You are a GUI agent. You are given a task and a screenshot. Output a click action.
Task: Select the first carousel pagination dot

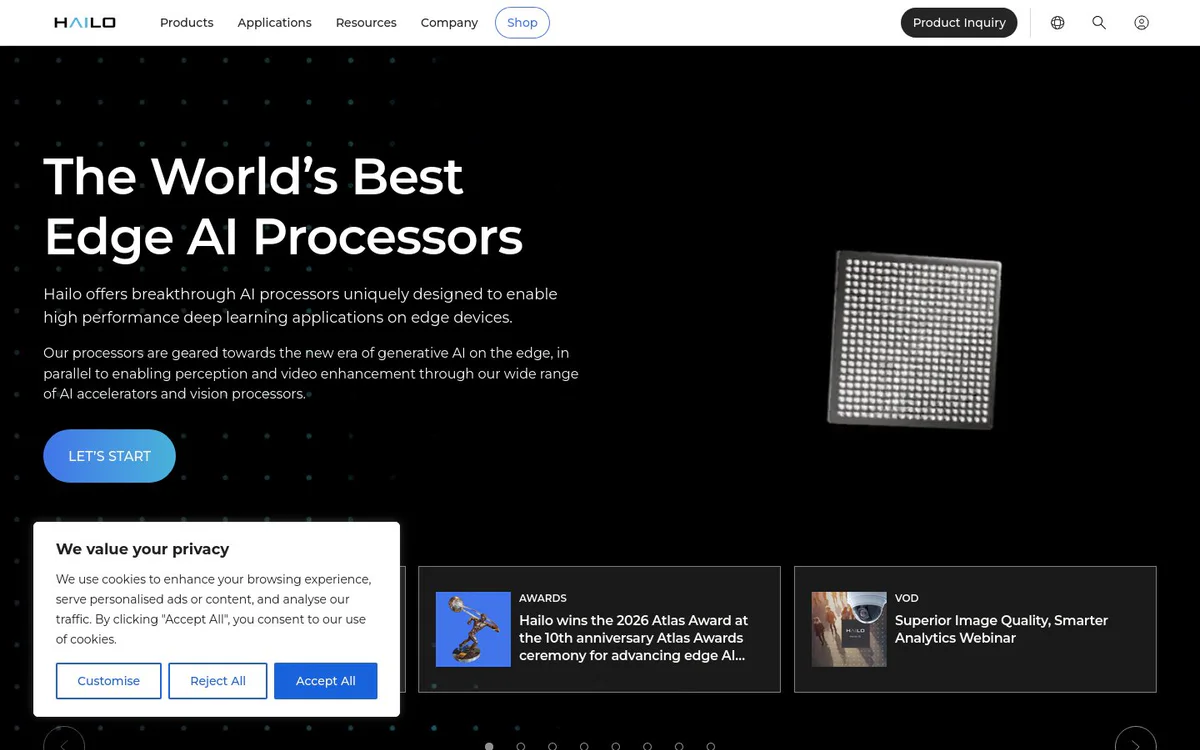coord(489,746)
